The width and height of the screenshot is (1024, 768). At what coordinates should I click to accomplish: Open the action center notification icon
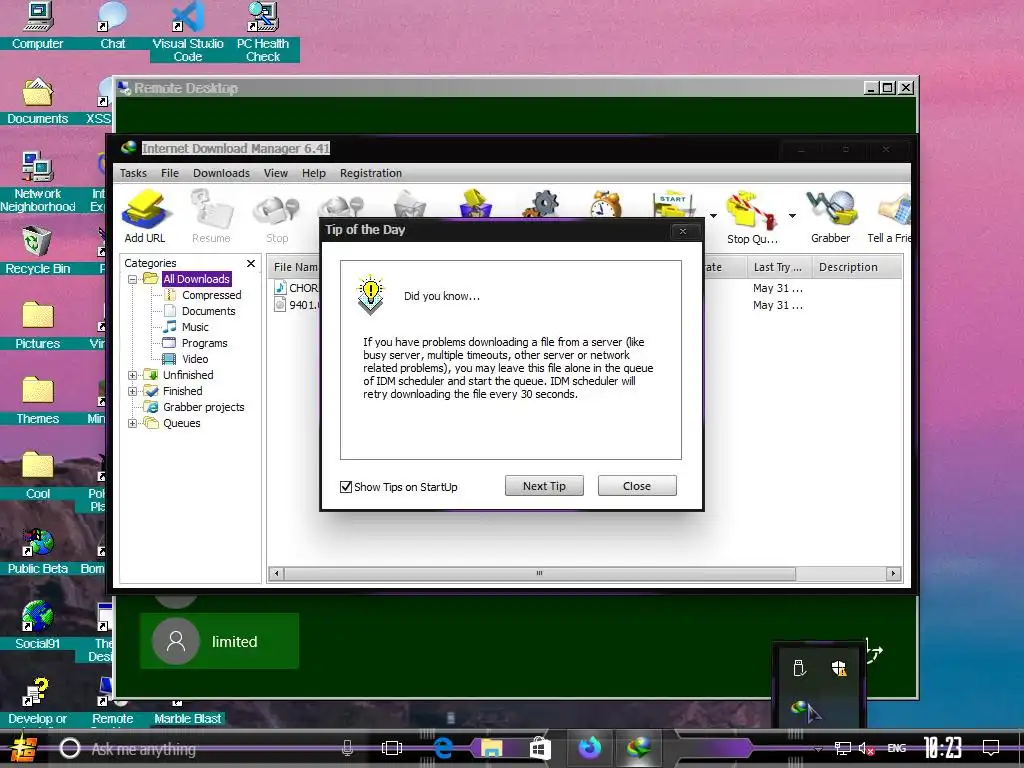pos(991,748)
